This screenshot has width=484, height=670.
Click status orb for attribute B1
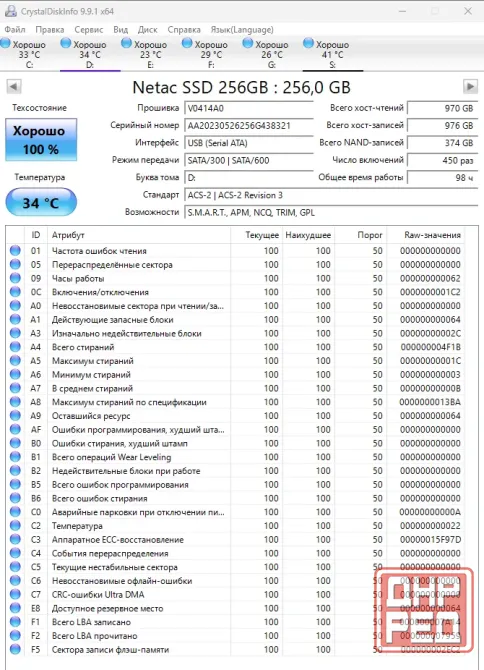tap(15, 457)
